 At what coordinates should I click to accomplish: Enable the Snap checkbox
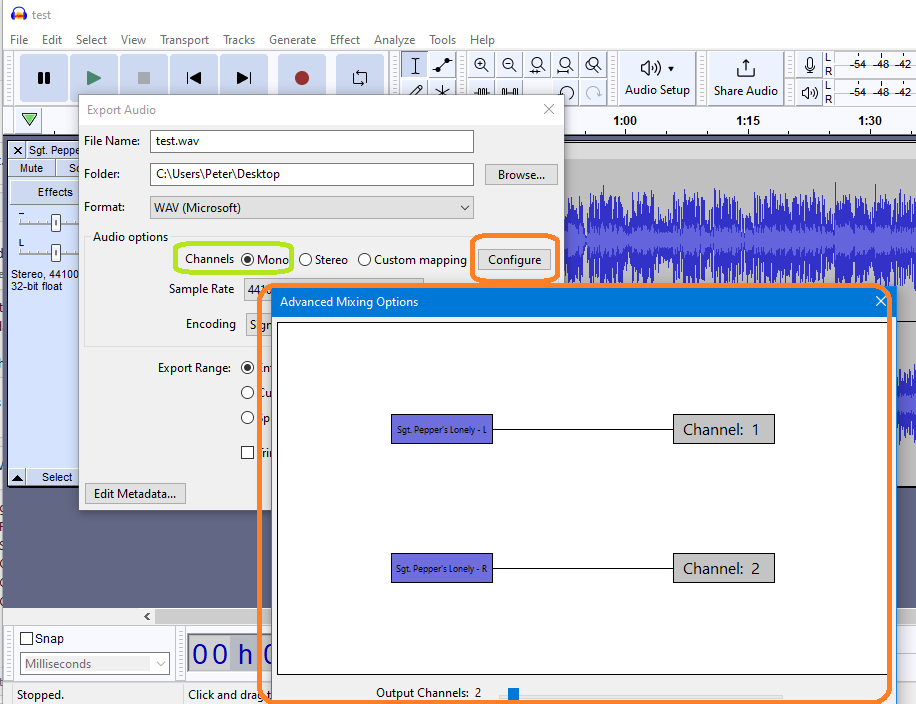coord(28,638)
